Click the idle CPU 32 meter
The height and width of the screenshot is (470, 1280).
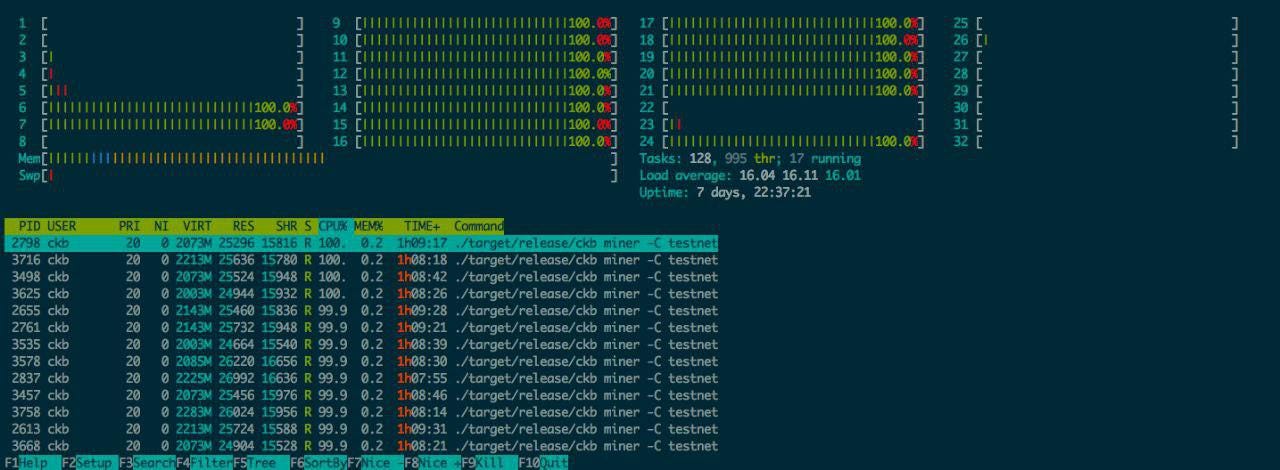click(1097, 141)
